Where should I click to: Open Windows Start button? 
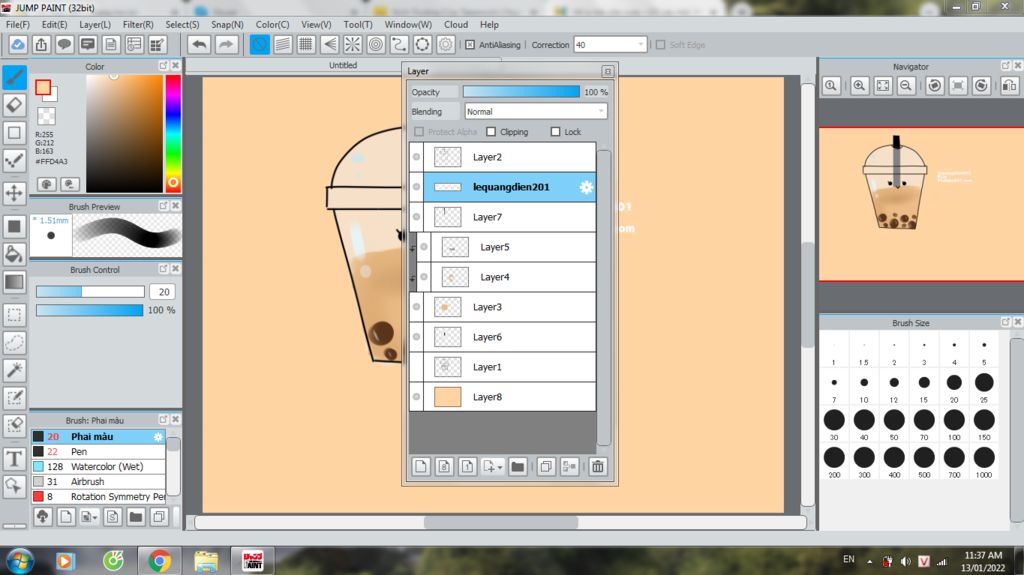20,561
